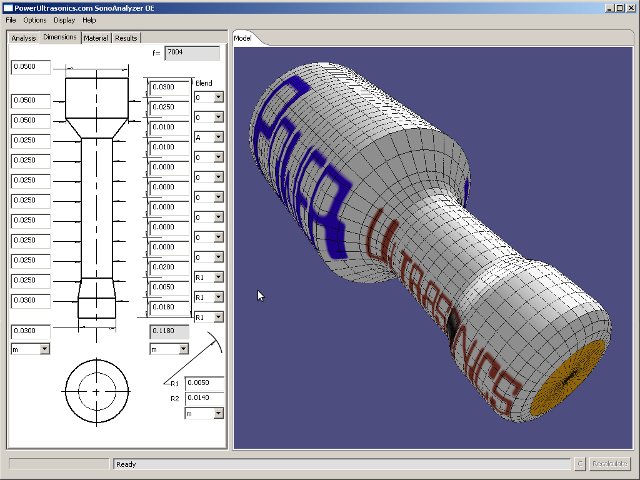Image resolution: width=640 pixels, height=480 pixels.
Task: Switch to the Analysis tab
Action: click(x=24, y=38)
